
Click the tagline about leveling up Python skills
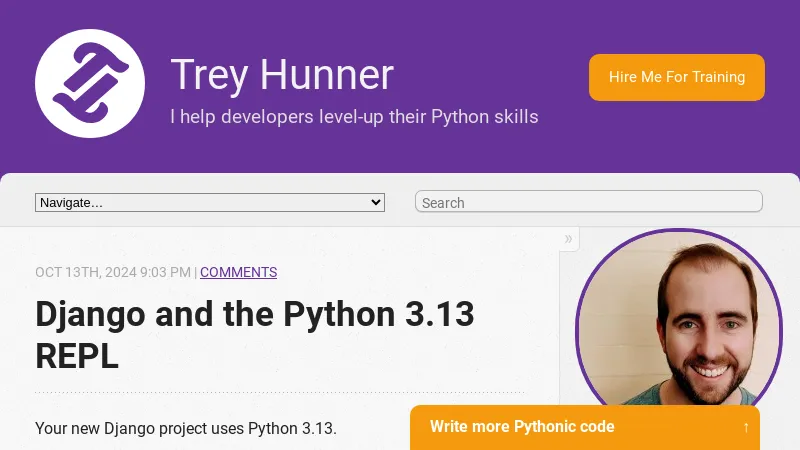354,117
